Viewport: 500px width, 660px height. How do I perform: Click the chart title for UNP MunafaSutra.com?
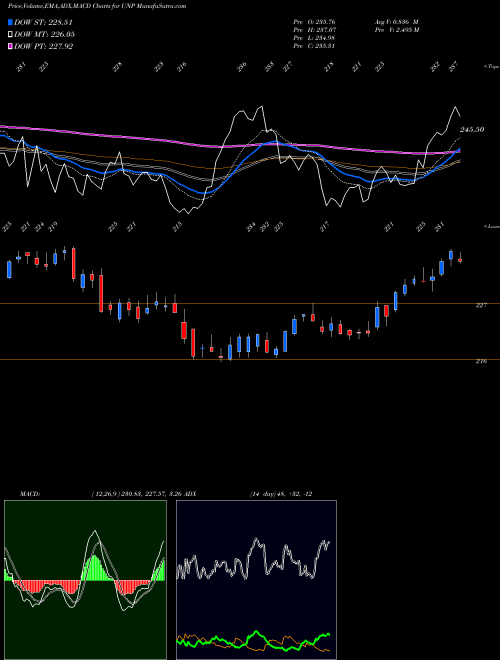point(97,6)
